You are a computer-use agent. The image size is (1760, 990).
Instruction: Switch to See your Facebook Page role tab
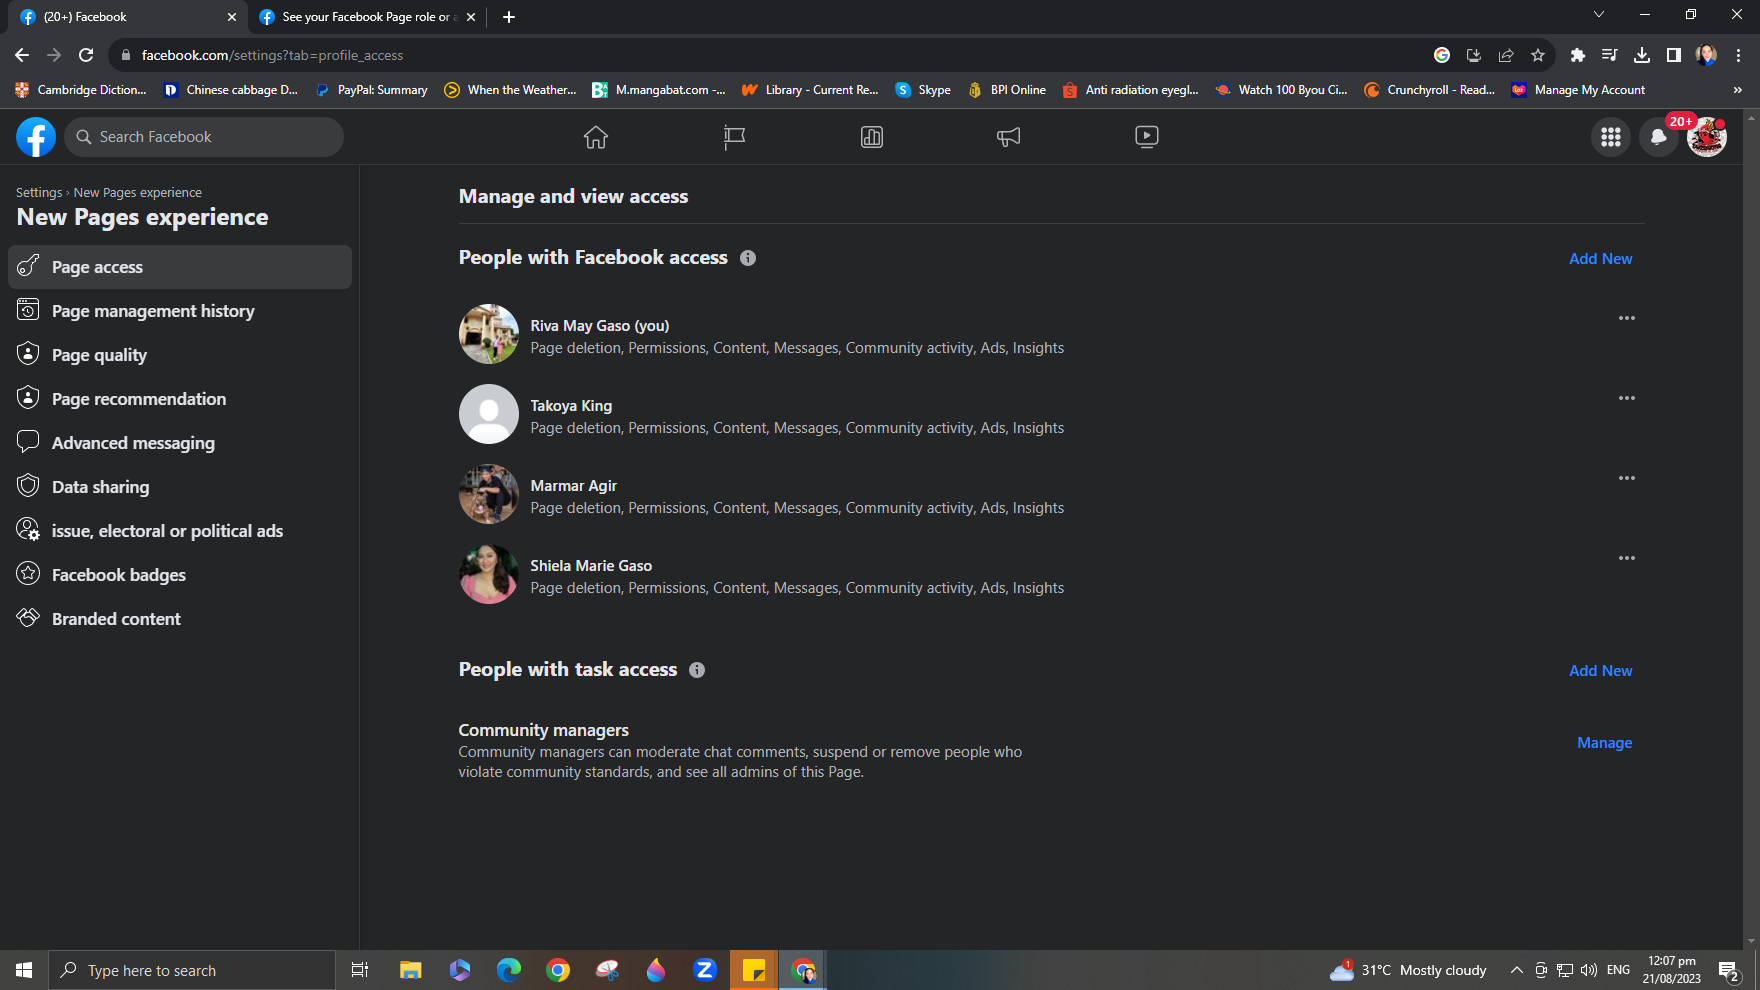(x=366, y=17)
